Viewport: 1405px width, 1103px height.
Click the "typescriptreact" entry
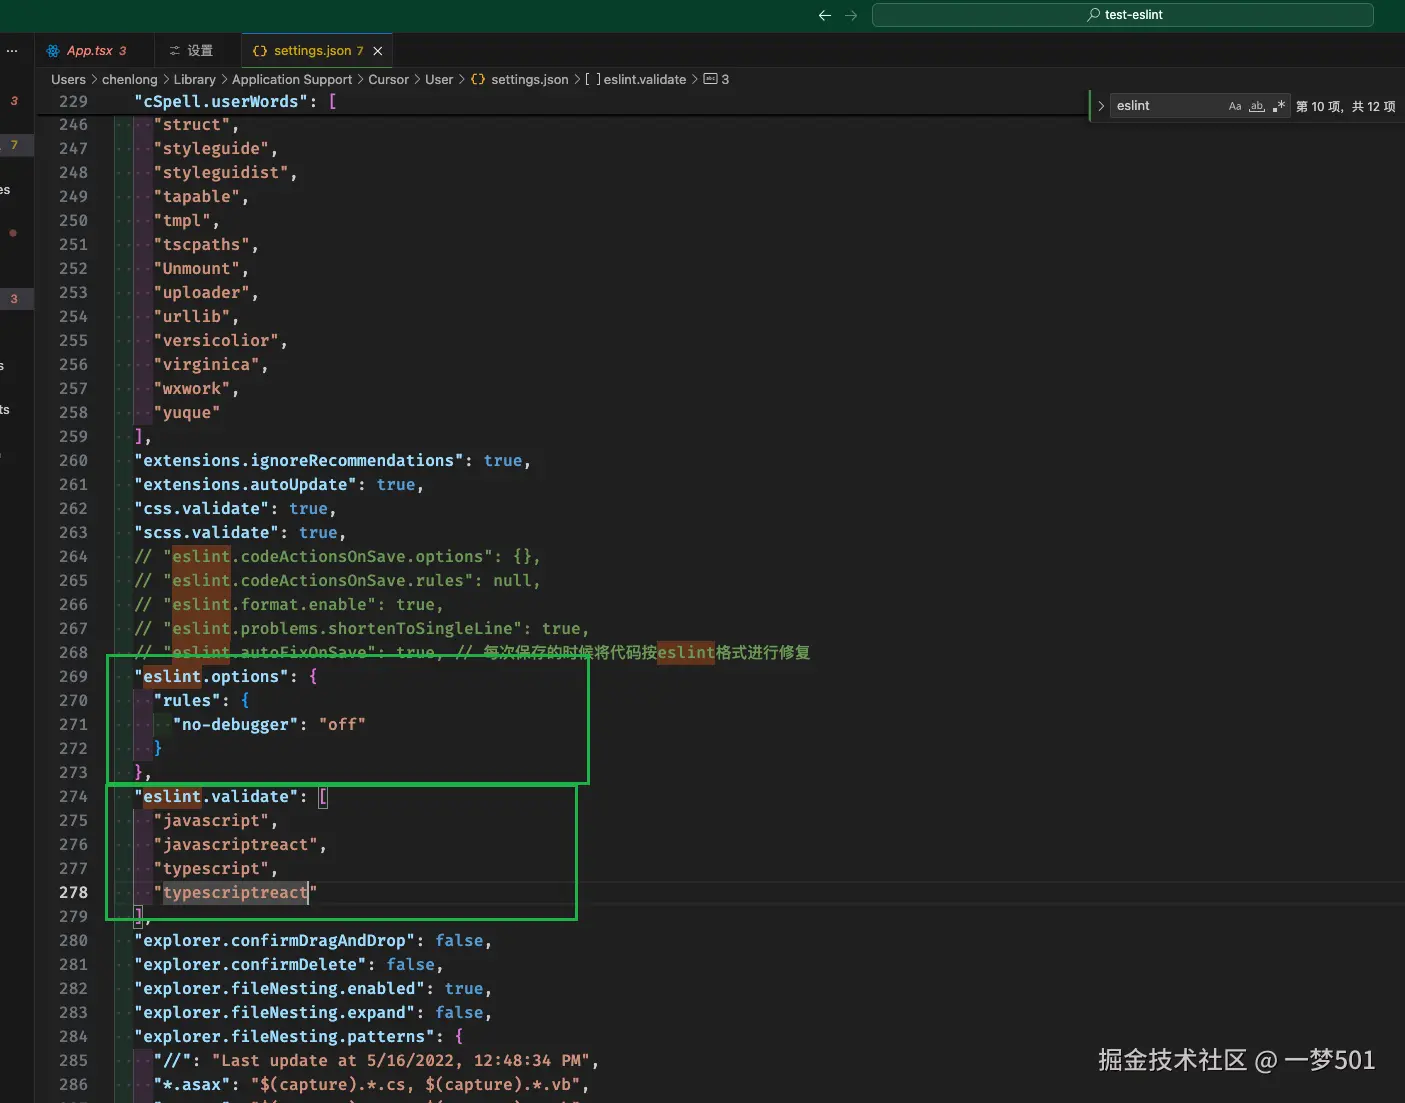point(235,893)
